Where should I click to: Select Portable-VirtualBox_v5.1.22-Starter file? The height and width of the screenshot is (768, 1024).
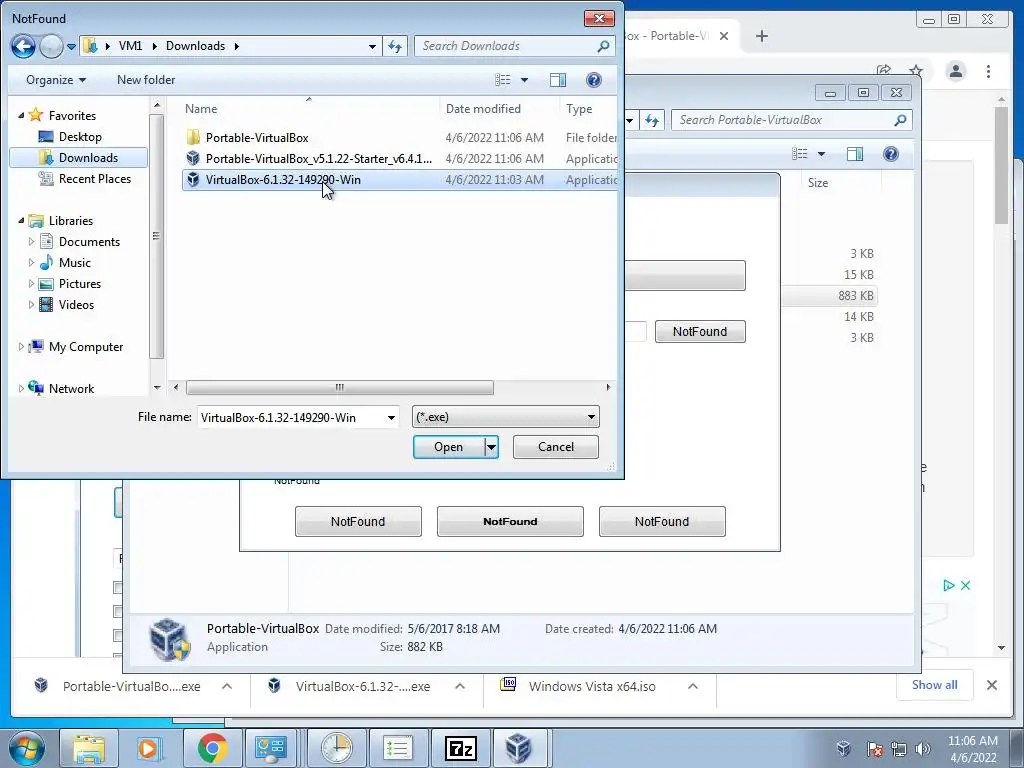pos(318,158)
